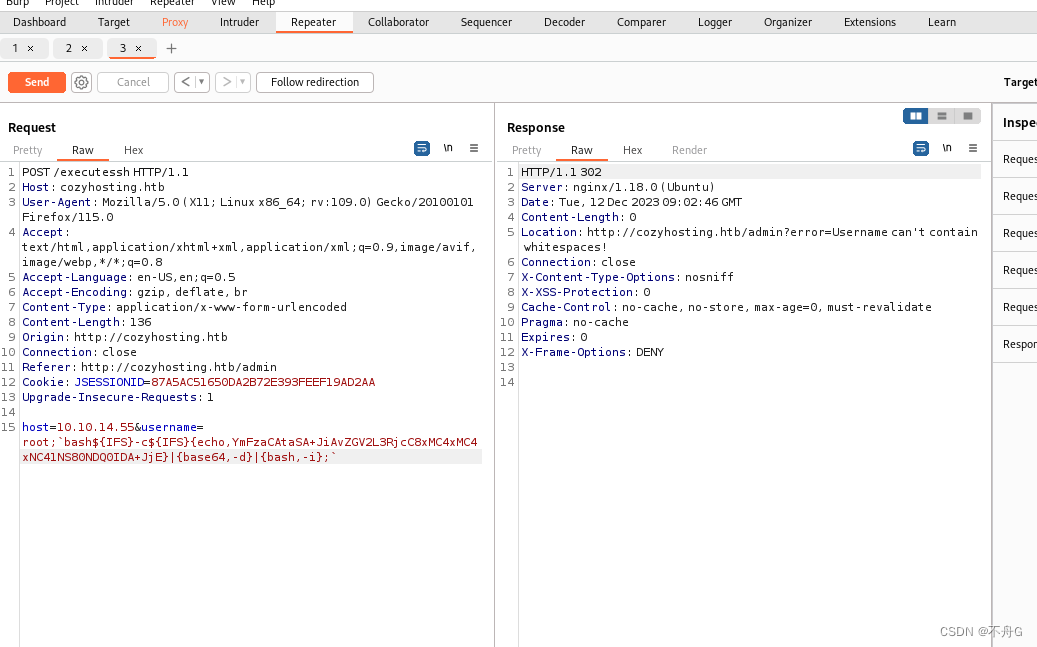Click Follow redirection button
The image size is (1037, 647).
click(315, 82)
